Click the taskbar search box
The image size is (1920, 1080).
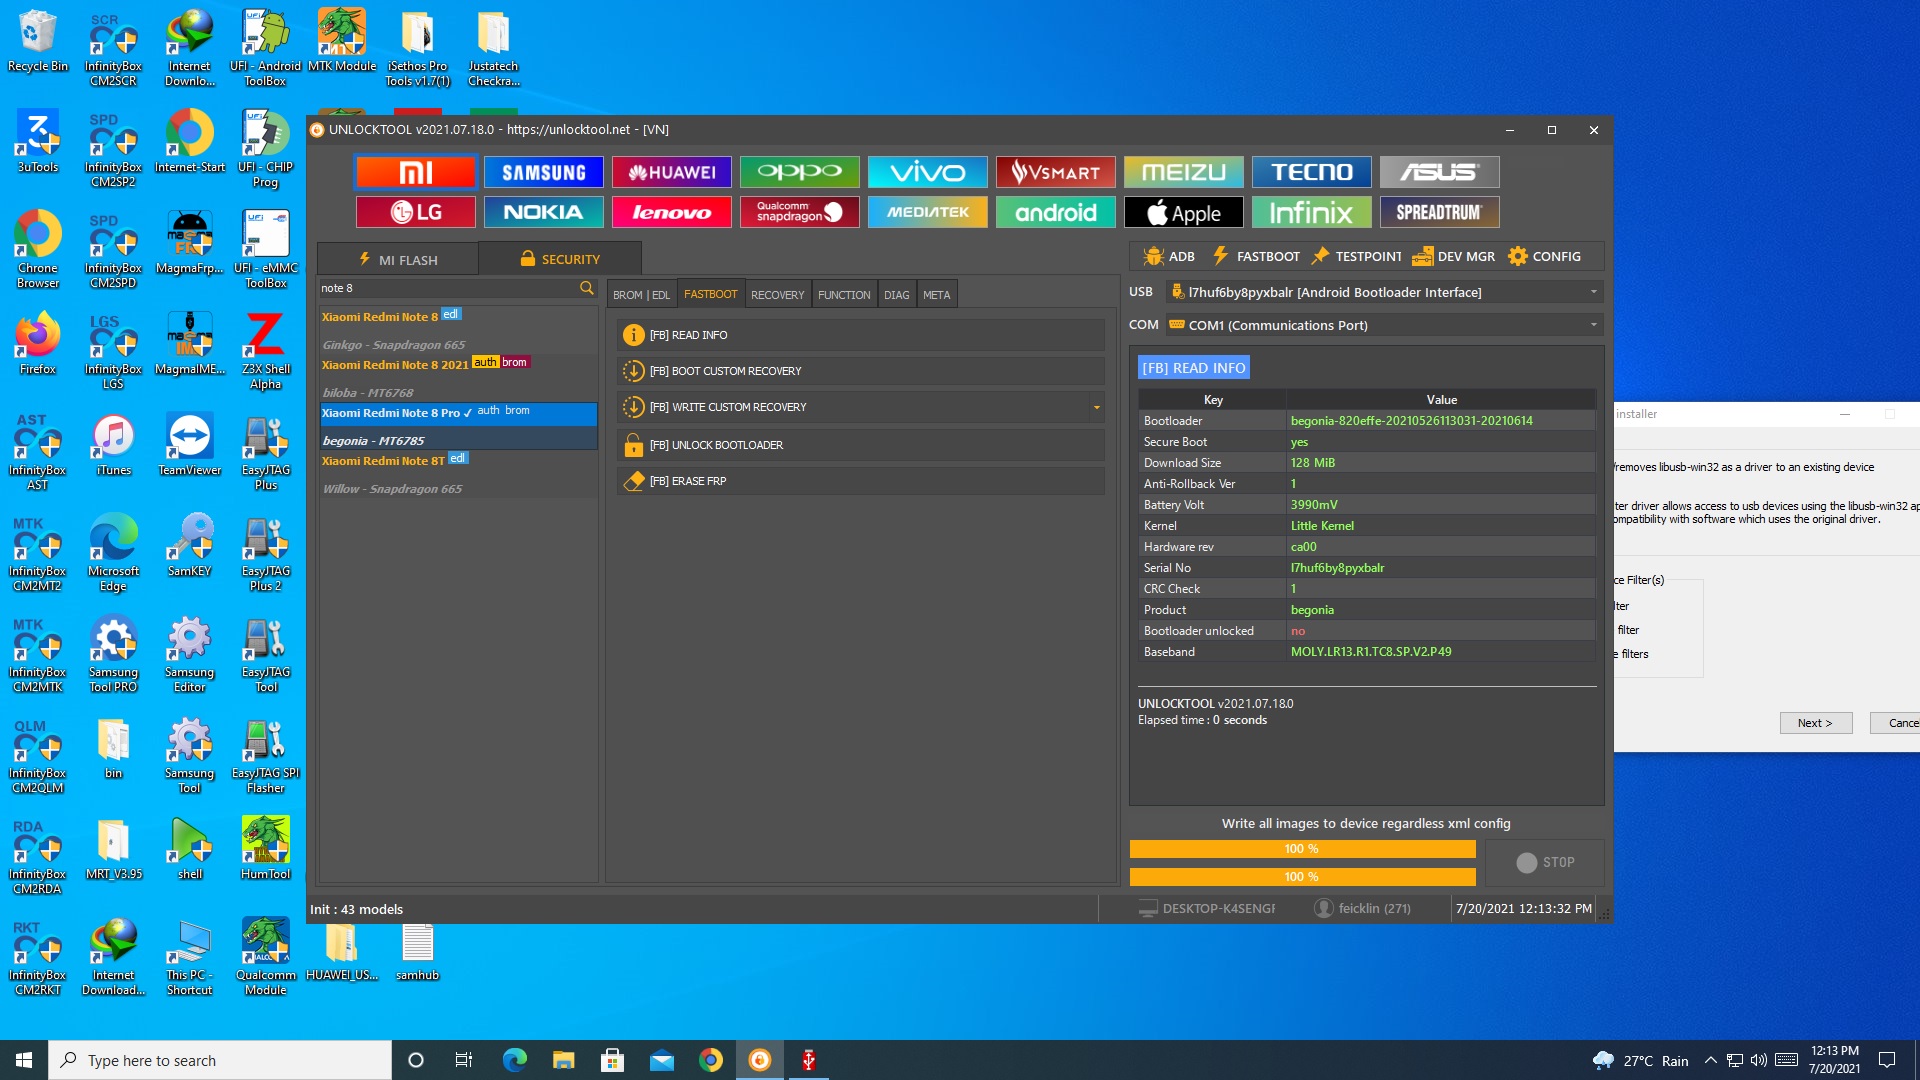(220, 1060)
